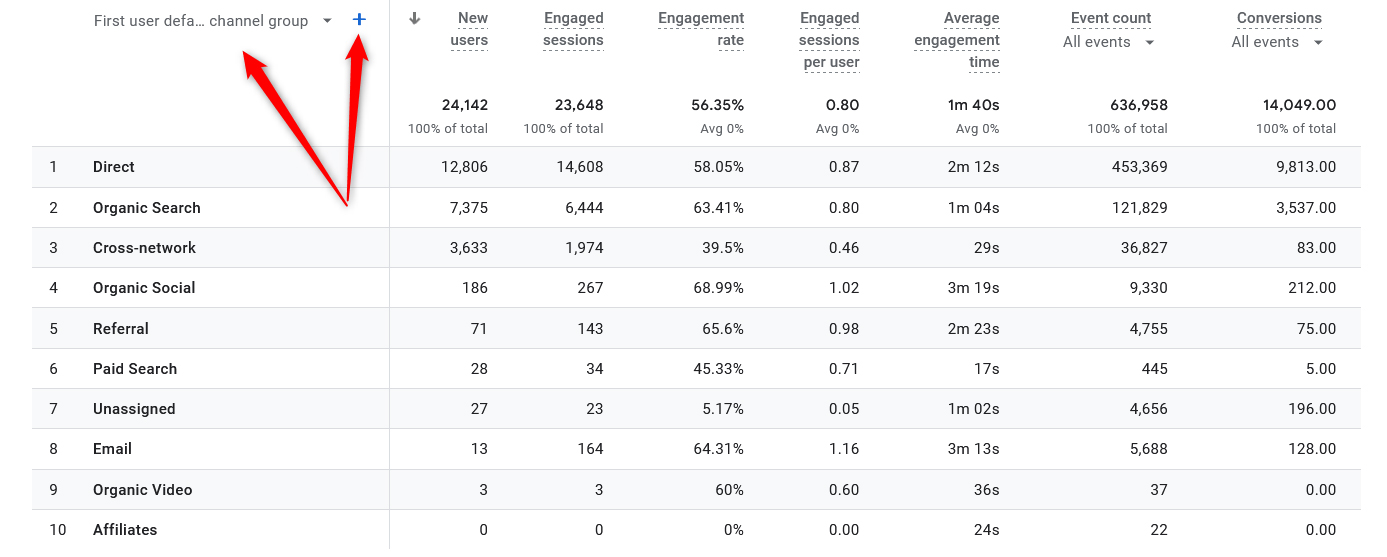Screen dimensions: 1387x557
Task: Sort by Engaged sessions column header
Action: [x=573, y=29]
